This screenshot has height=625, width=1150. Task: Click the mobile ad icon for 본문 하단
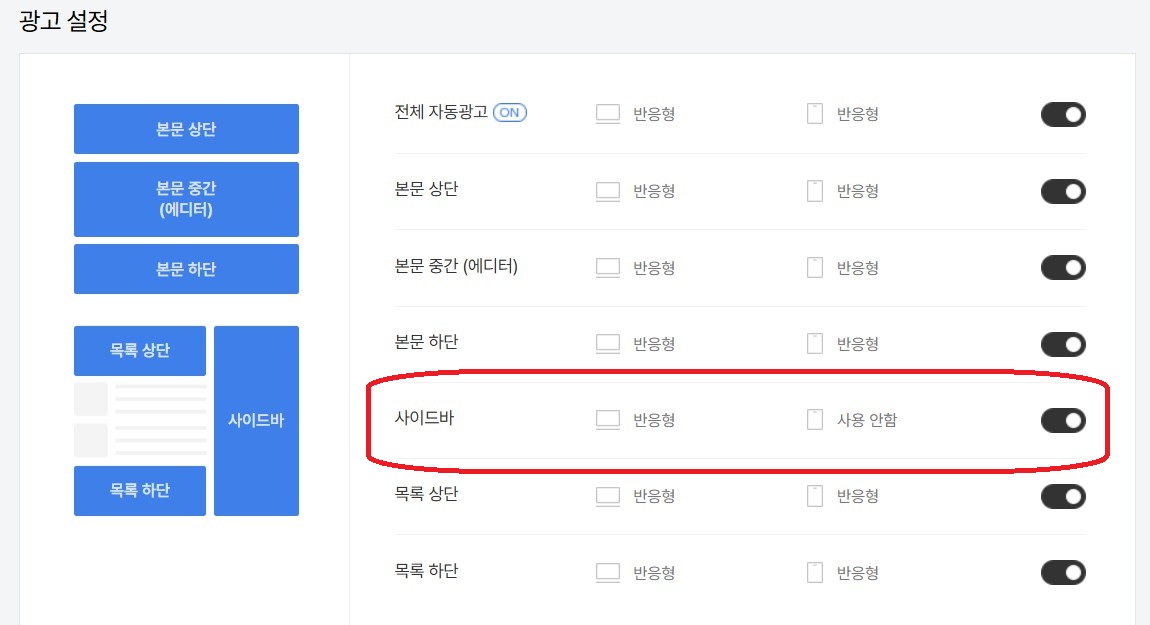pos(814,343)
